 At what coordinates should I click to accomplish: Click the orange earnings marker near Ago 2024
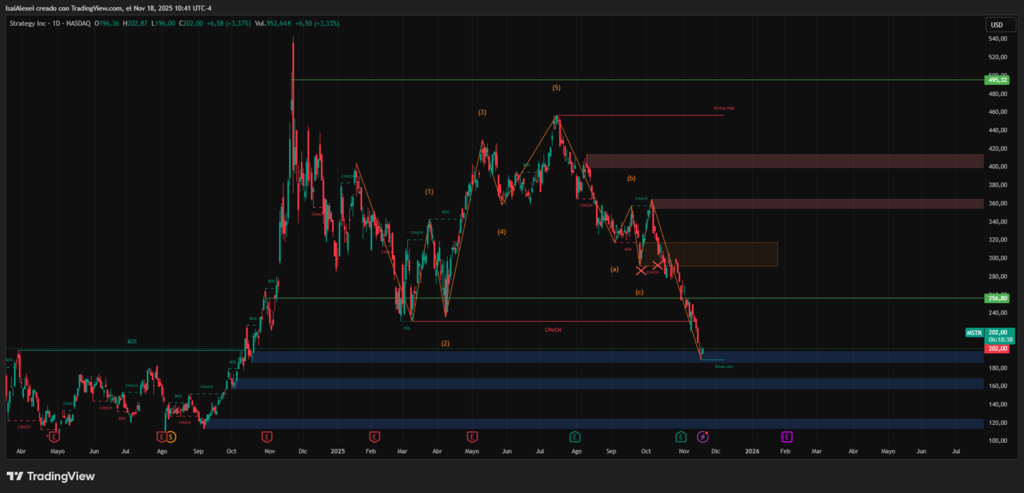click(163, 437)
